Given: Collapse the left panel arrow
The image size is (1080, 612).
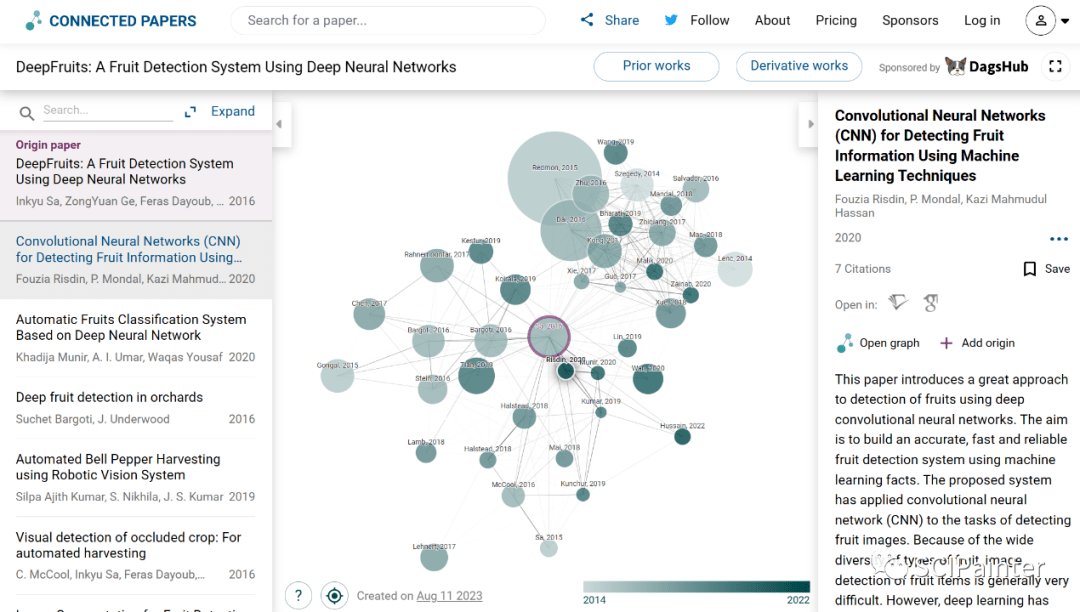Looking at the screenshot, I should (x=279, y=124).
